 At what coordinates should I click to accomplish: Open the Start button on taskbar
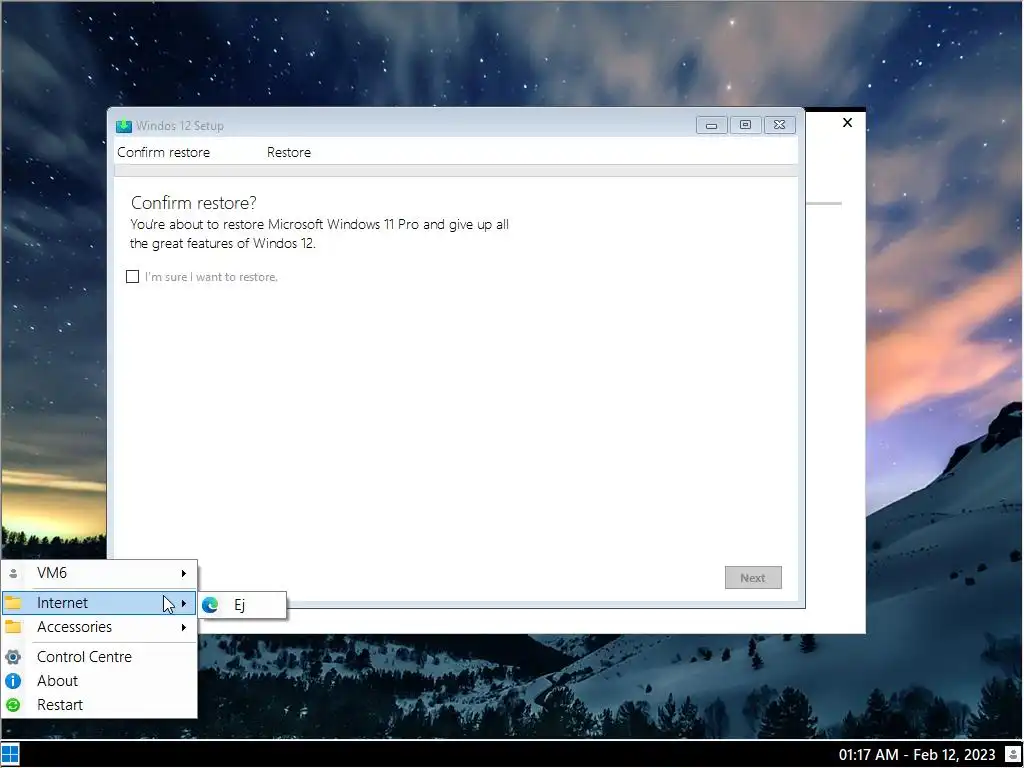click(x=10, y=754)
